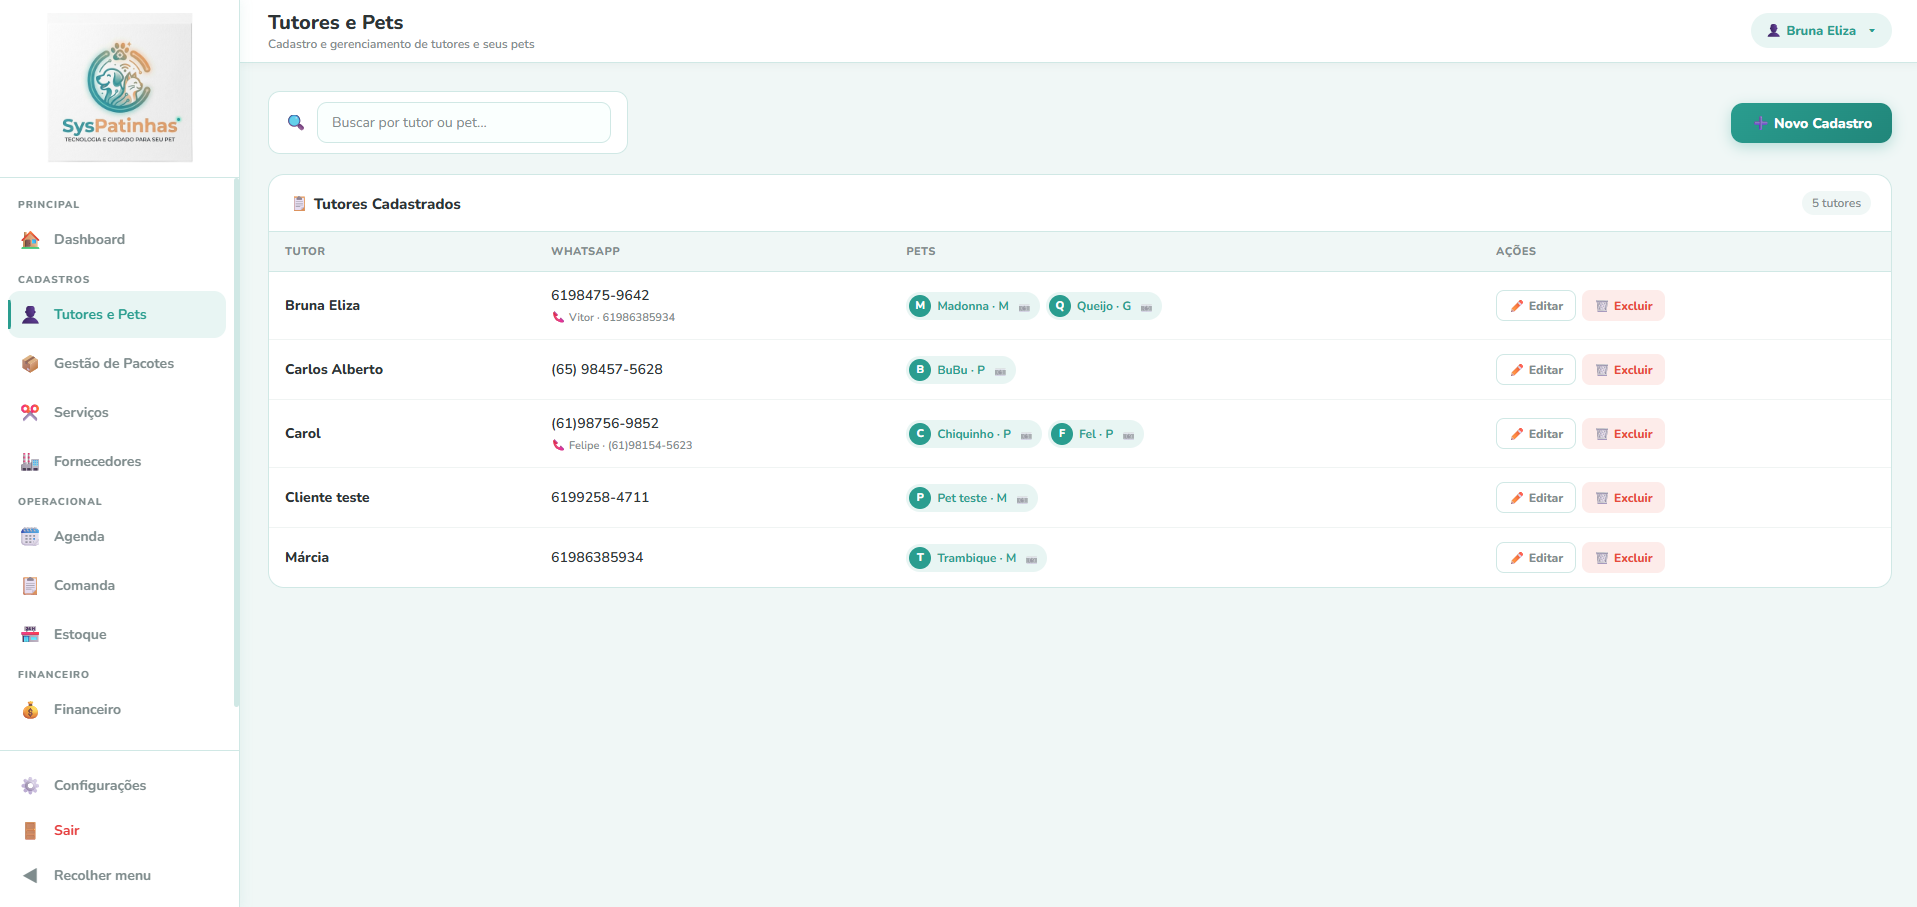The height and width of the screenshot is (907, 1917).
Task: Click the Financeiro money bag icon
Action: click(30, 710)
